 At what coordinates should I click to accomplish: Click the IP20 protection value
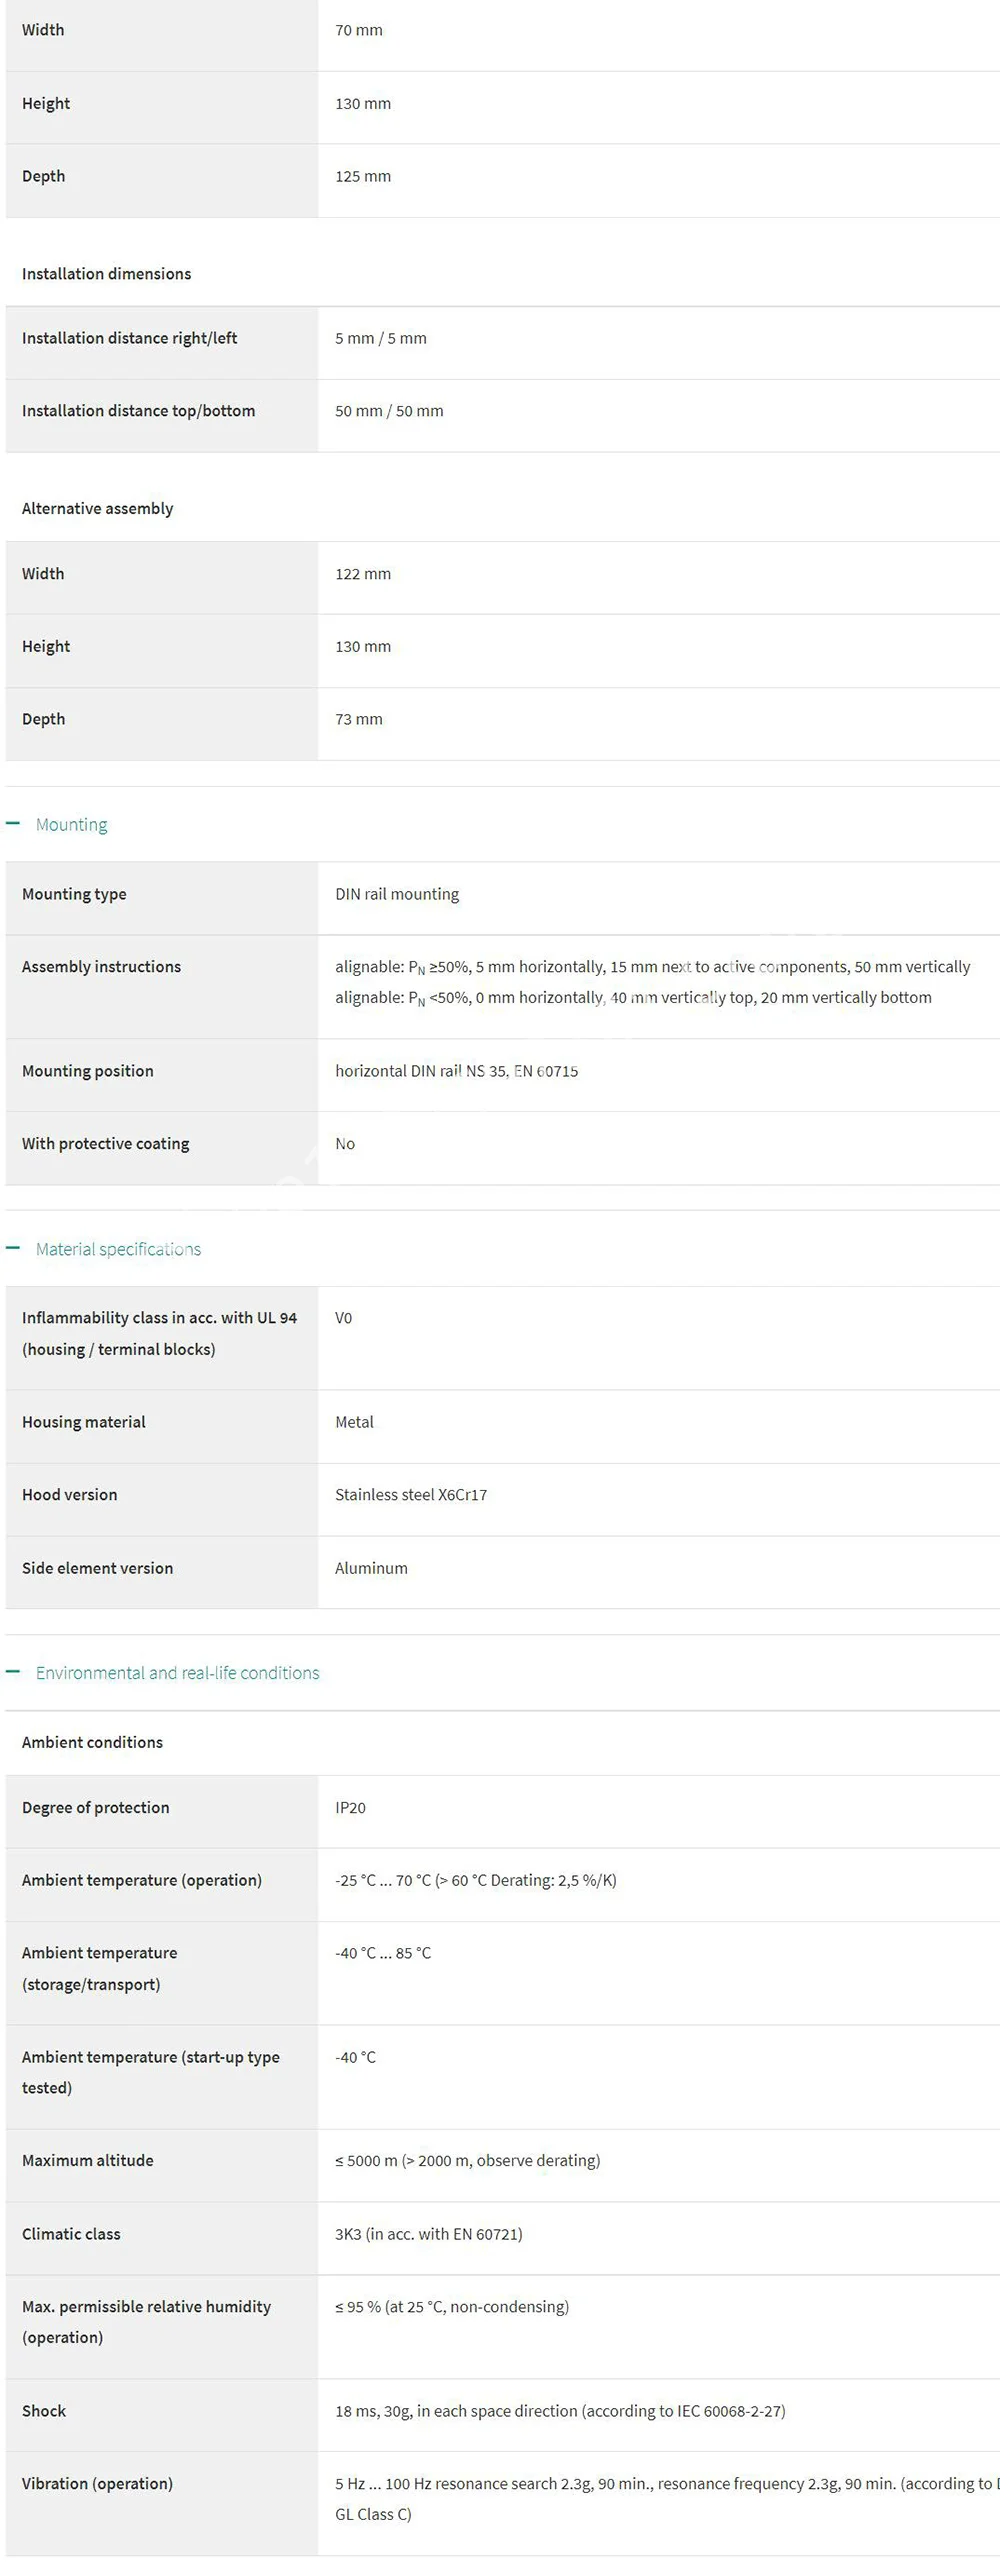click(350, 1808)
